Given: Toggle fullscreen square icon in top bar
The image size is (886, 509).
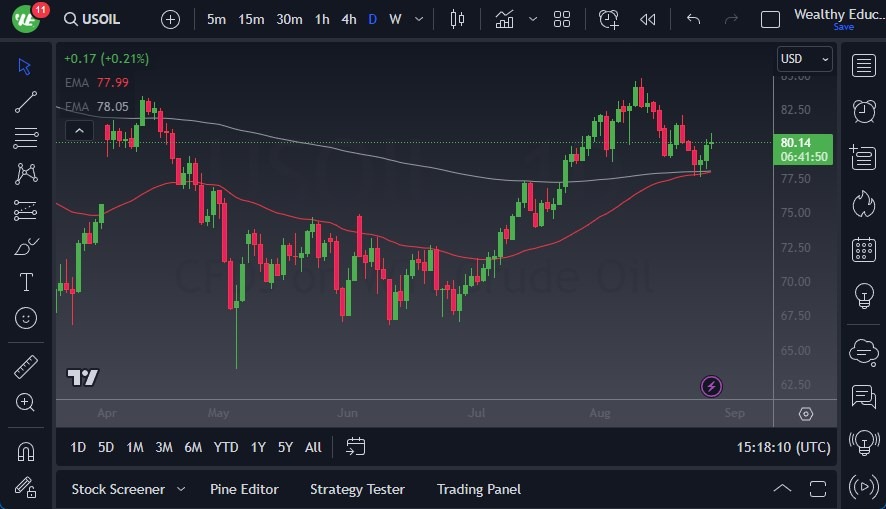Looking at the screenshot, I should click(x=770, y=19).
